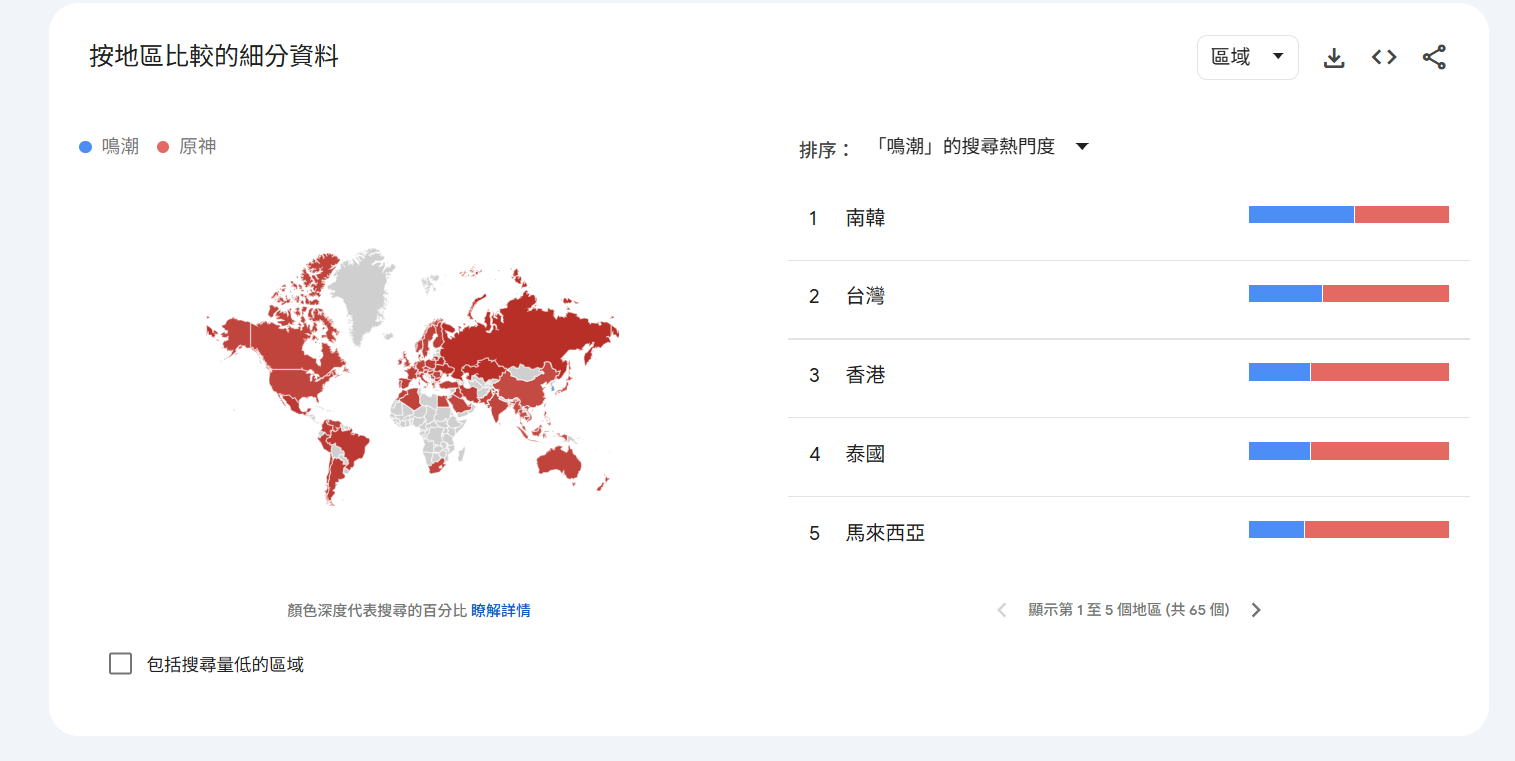Viewport: 1515px width, 761px height.
Task: Click the share icon
Action: (x=1434, y=58)
